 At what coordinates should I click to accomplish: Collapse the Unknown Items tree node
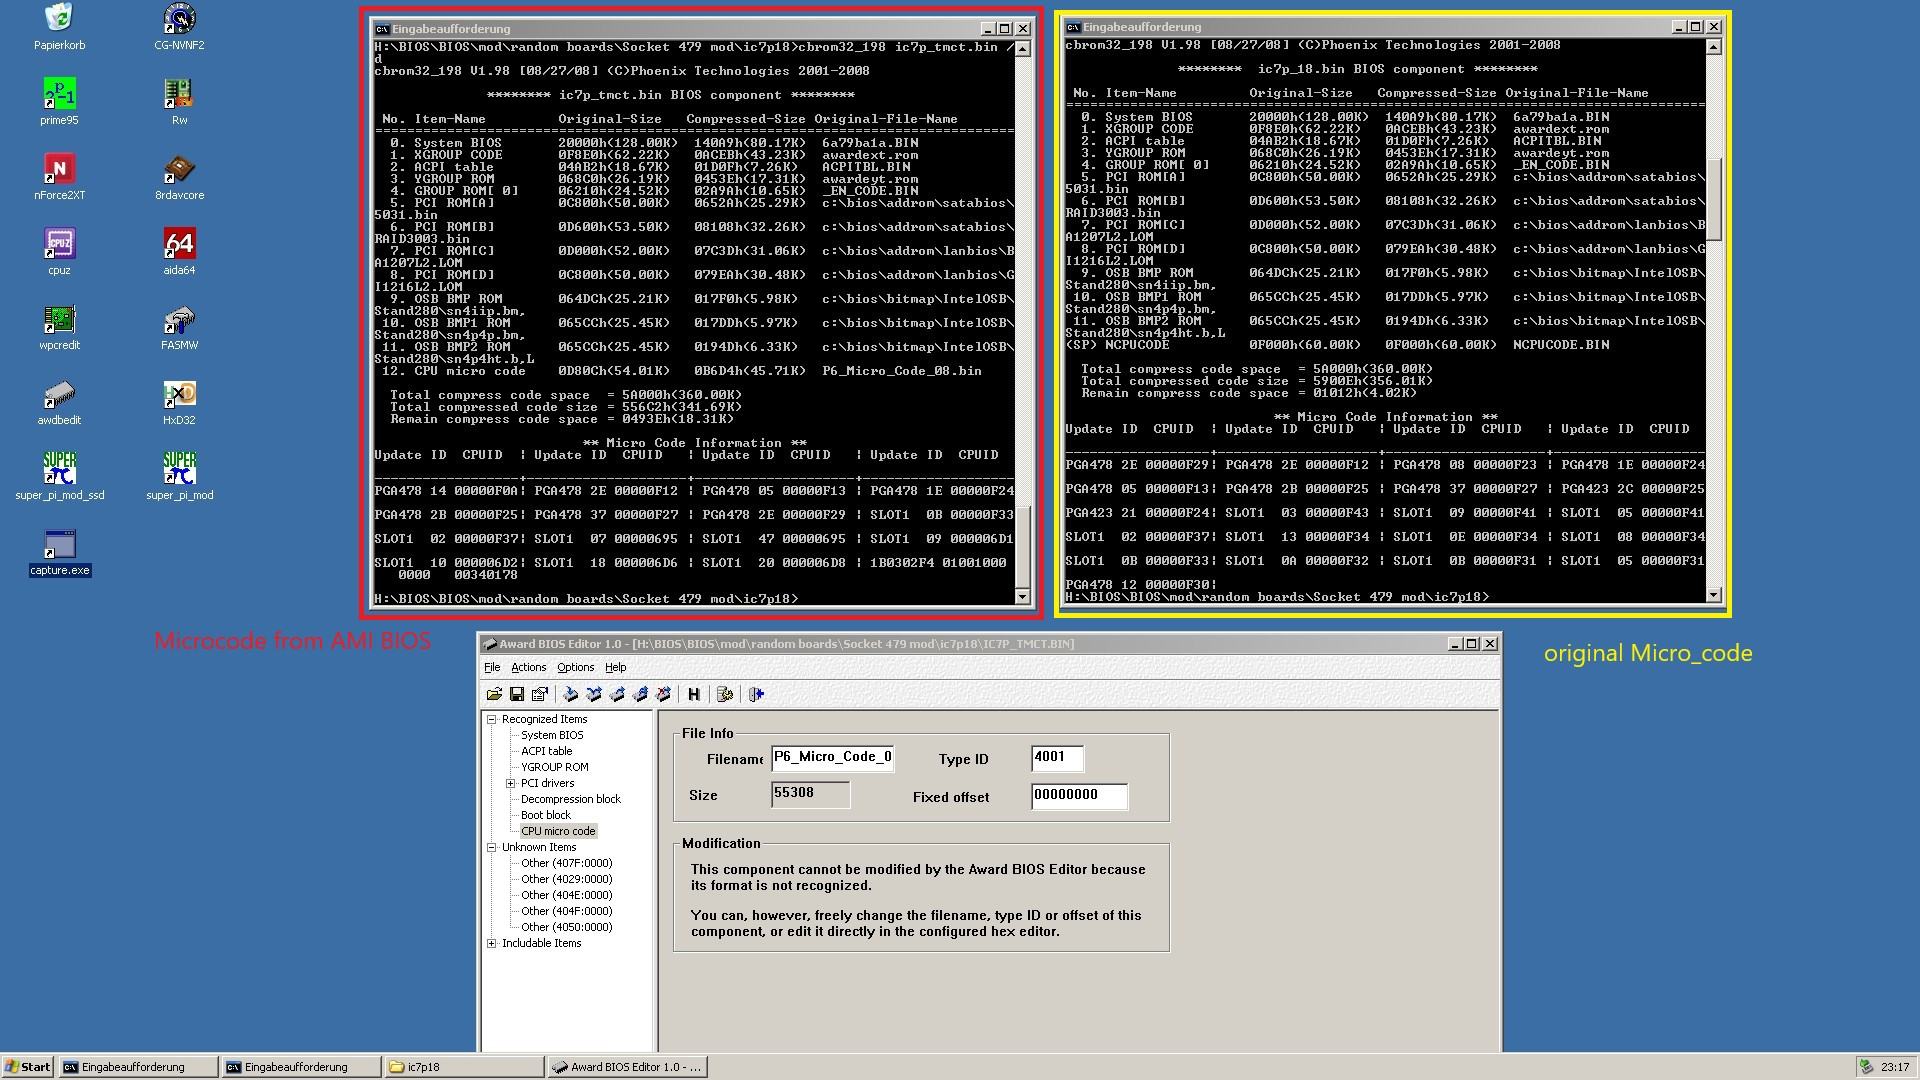point(491,847)
